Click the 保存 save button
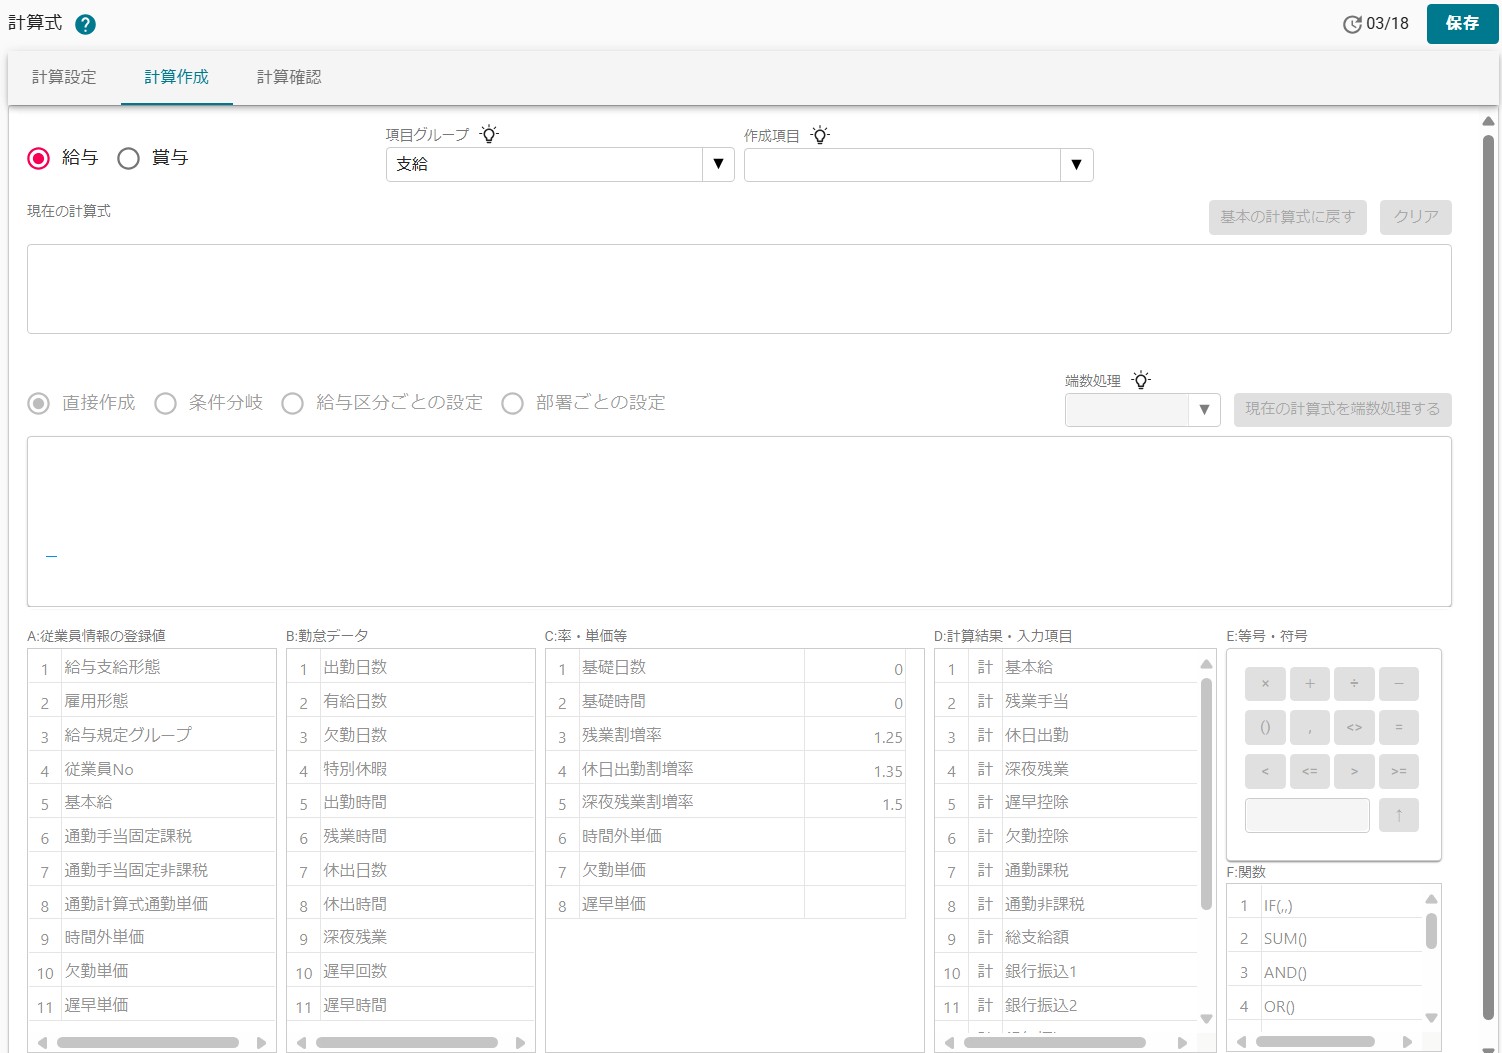The height and width of the screenshot is (1053, 1502). click(1462, 23)
